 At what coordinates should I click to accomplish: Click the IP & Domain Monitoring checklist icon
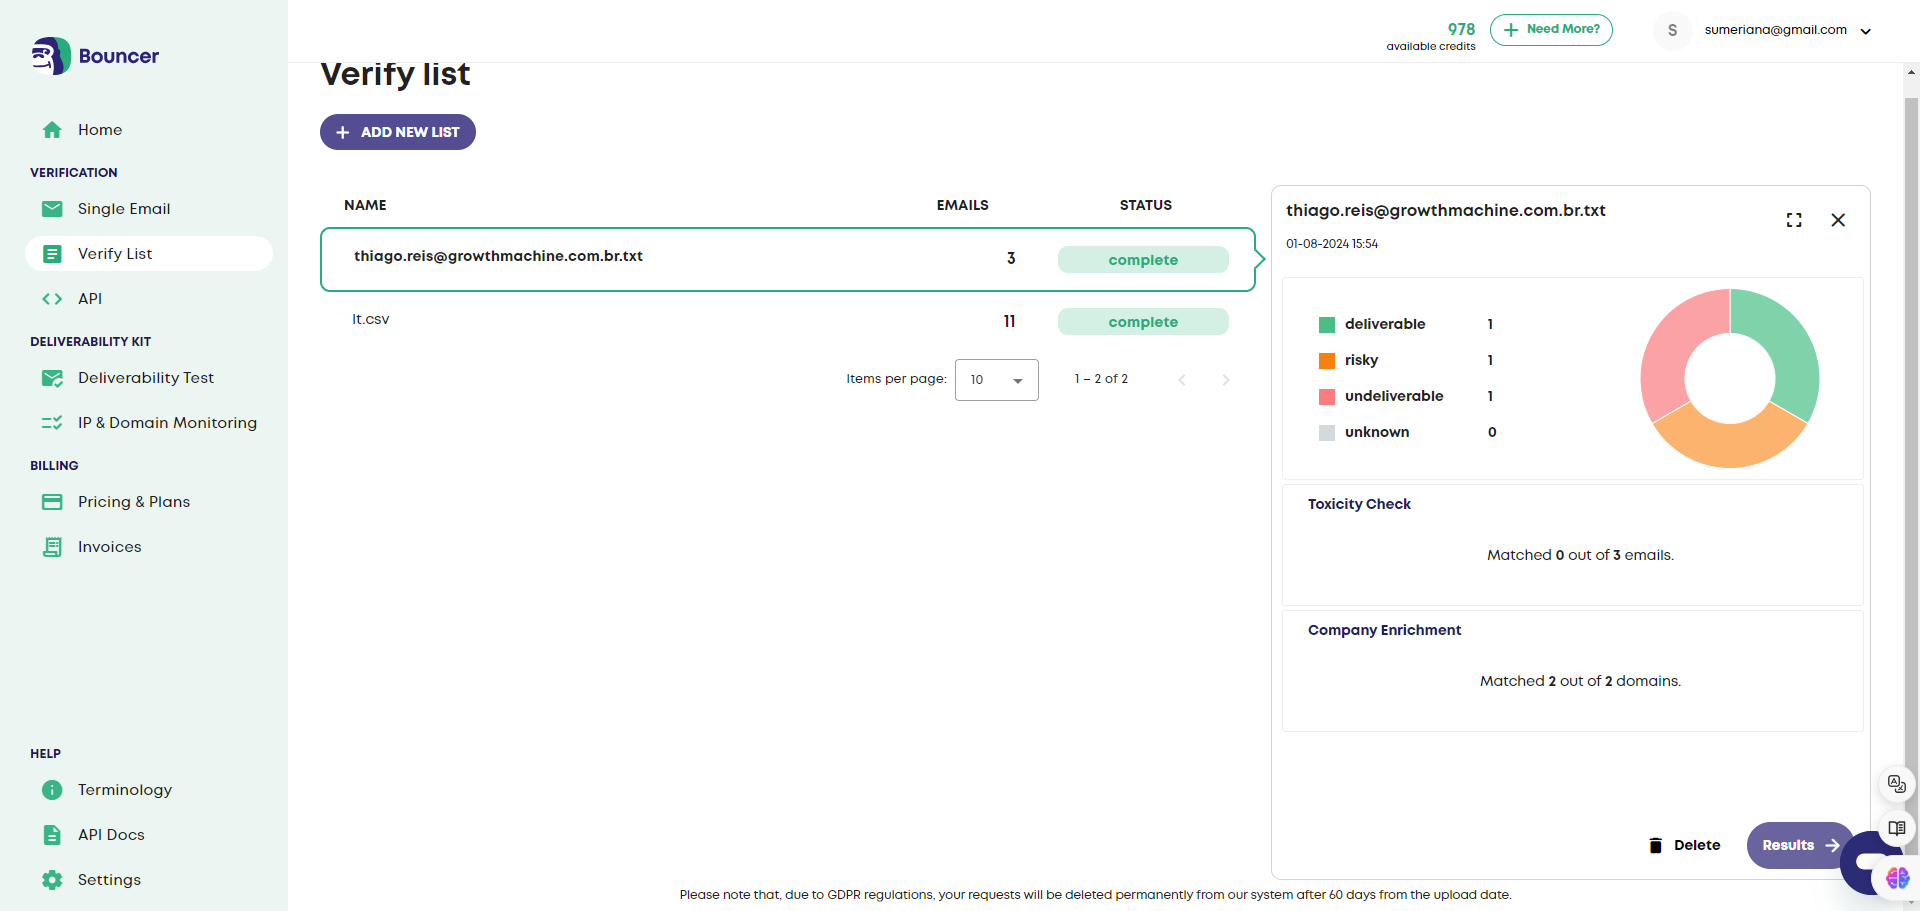coord(52,423)
